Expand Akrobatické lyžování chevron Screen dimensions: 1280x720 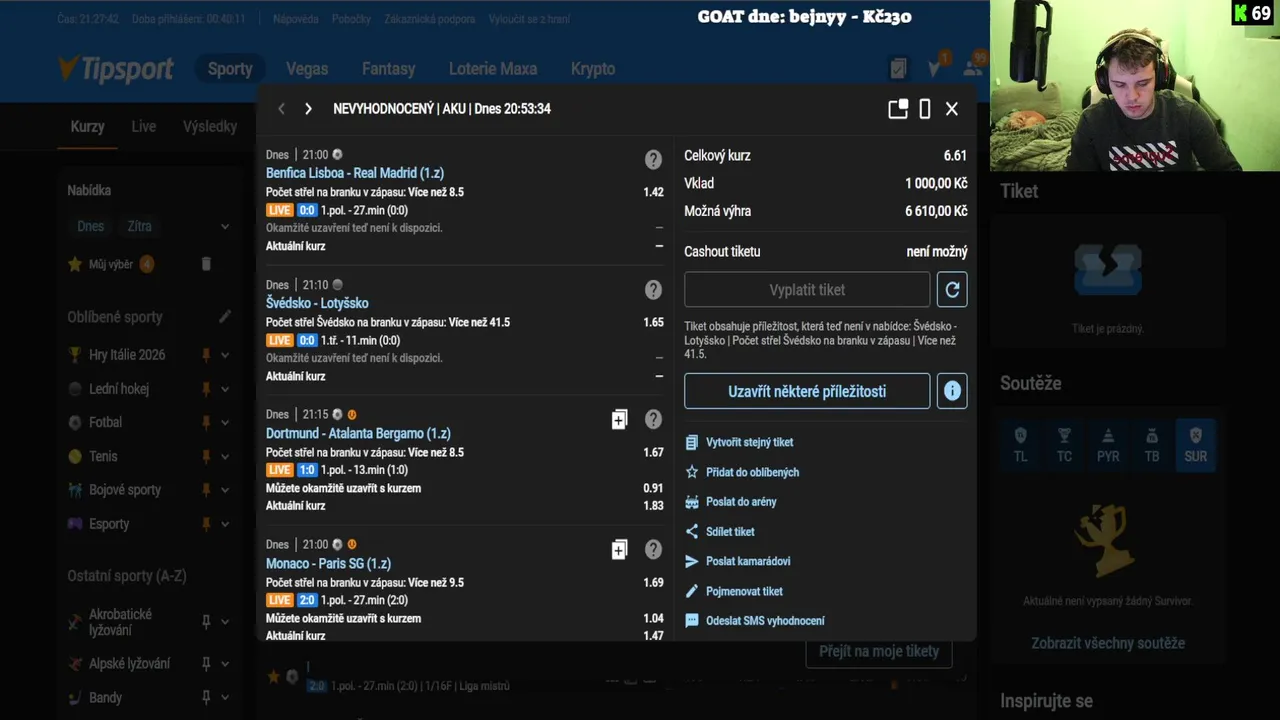coord(225,622)
